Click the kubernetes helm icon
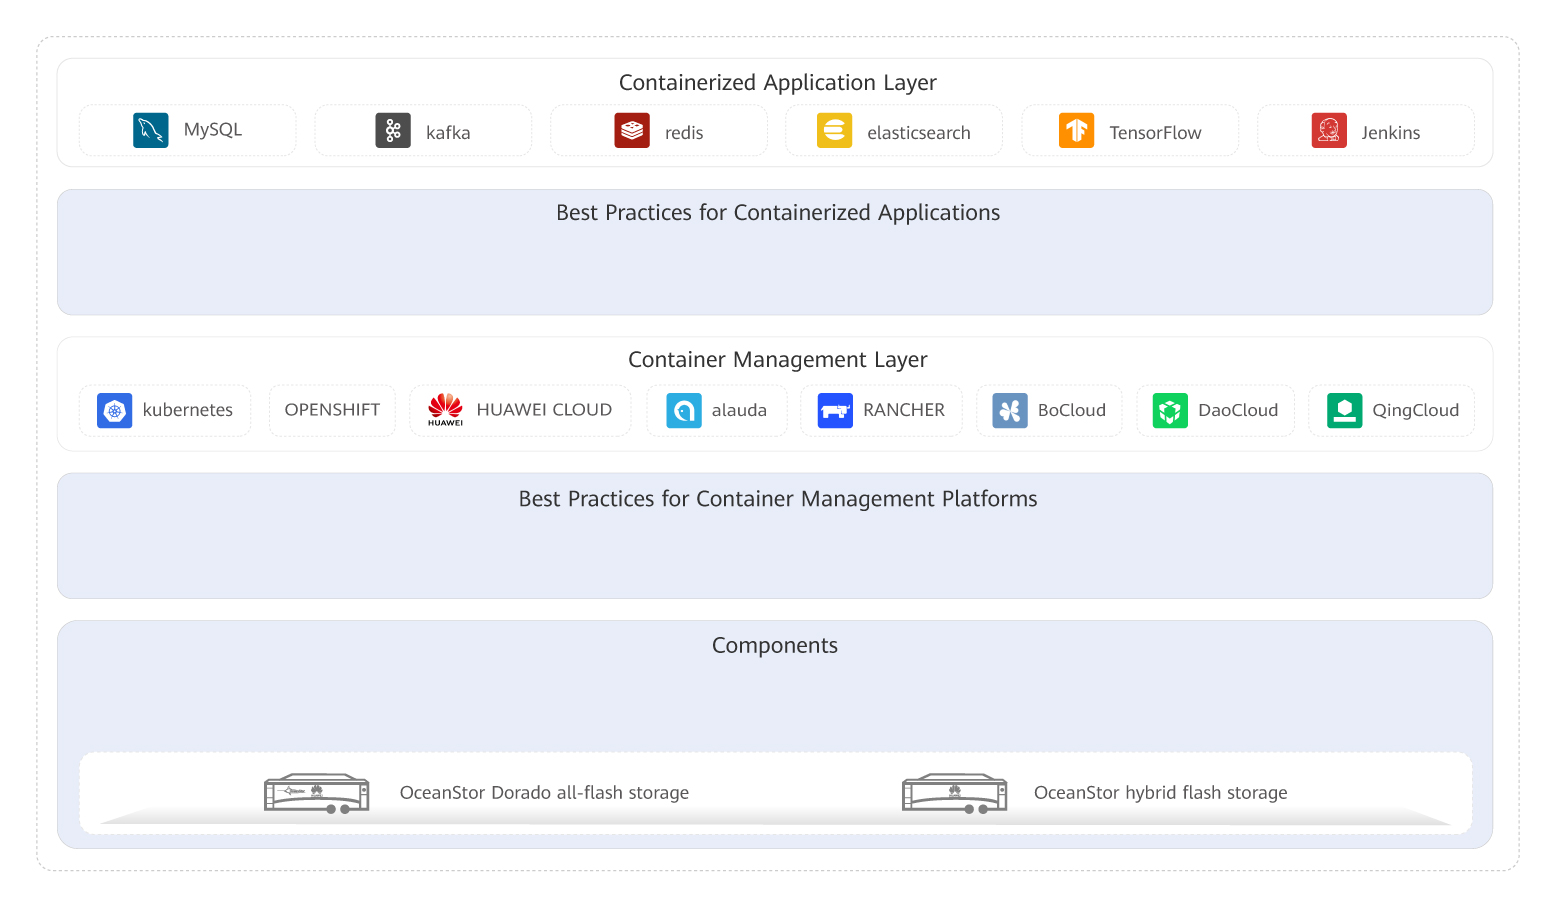This screenshot has height=907, width=1556. tap(114, 410)
